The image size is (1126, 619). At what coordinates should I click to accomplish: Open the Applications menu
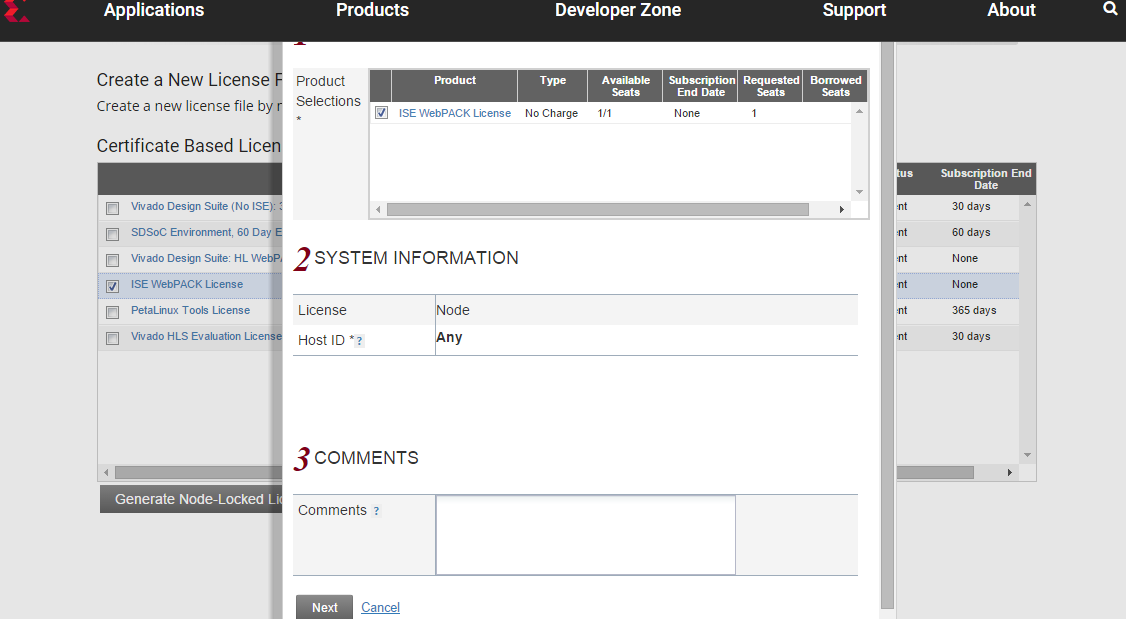[154, 10]
